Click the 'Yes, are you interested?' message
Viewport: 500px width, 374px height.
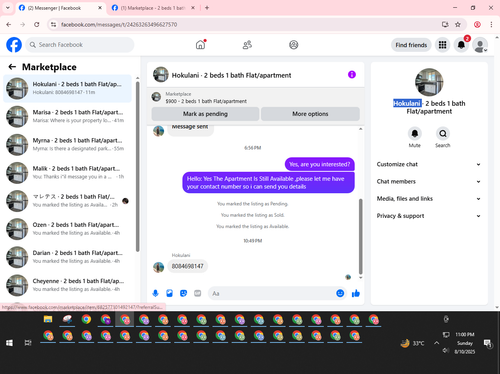(319, 164)
